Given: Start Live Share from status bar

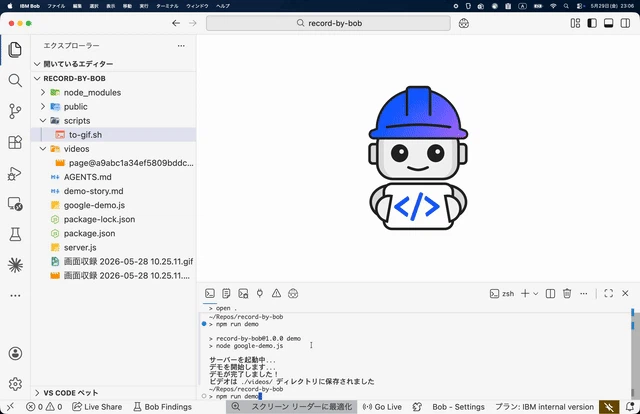Looking at the screenshot, I should [97, 407].
